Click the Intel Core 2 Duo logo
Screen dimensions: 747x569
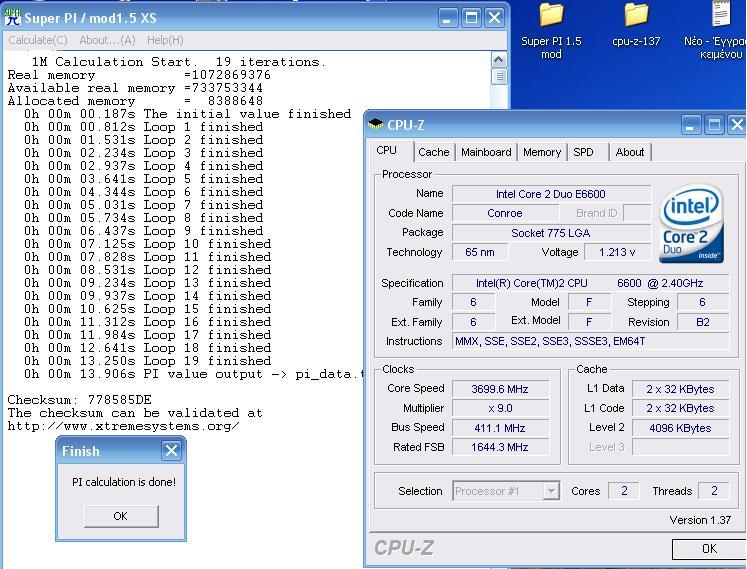tap(692, 224)
